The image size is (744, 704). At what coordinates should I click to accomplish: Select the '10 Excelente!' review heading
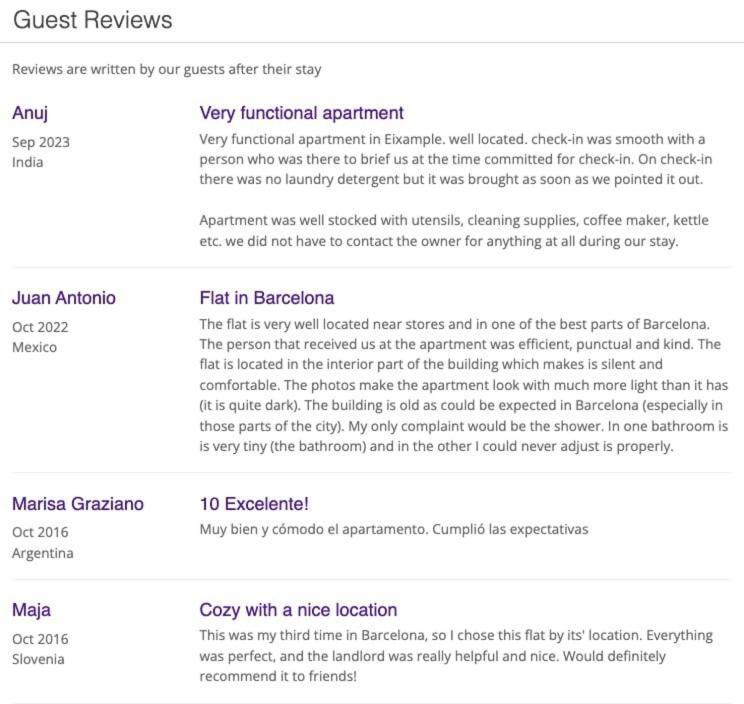click(254, 504)
